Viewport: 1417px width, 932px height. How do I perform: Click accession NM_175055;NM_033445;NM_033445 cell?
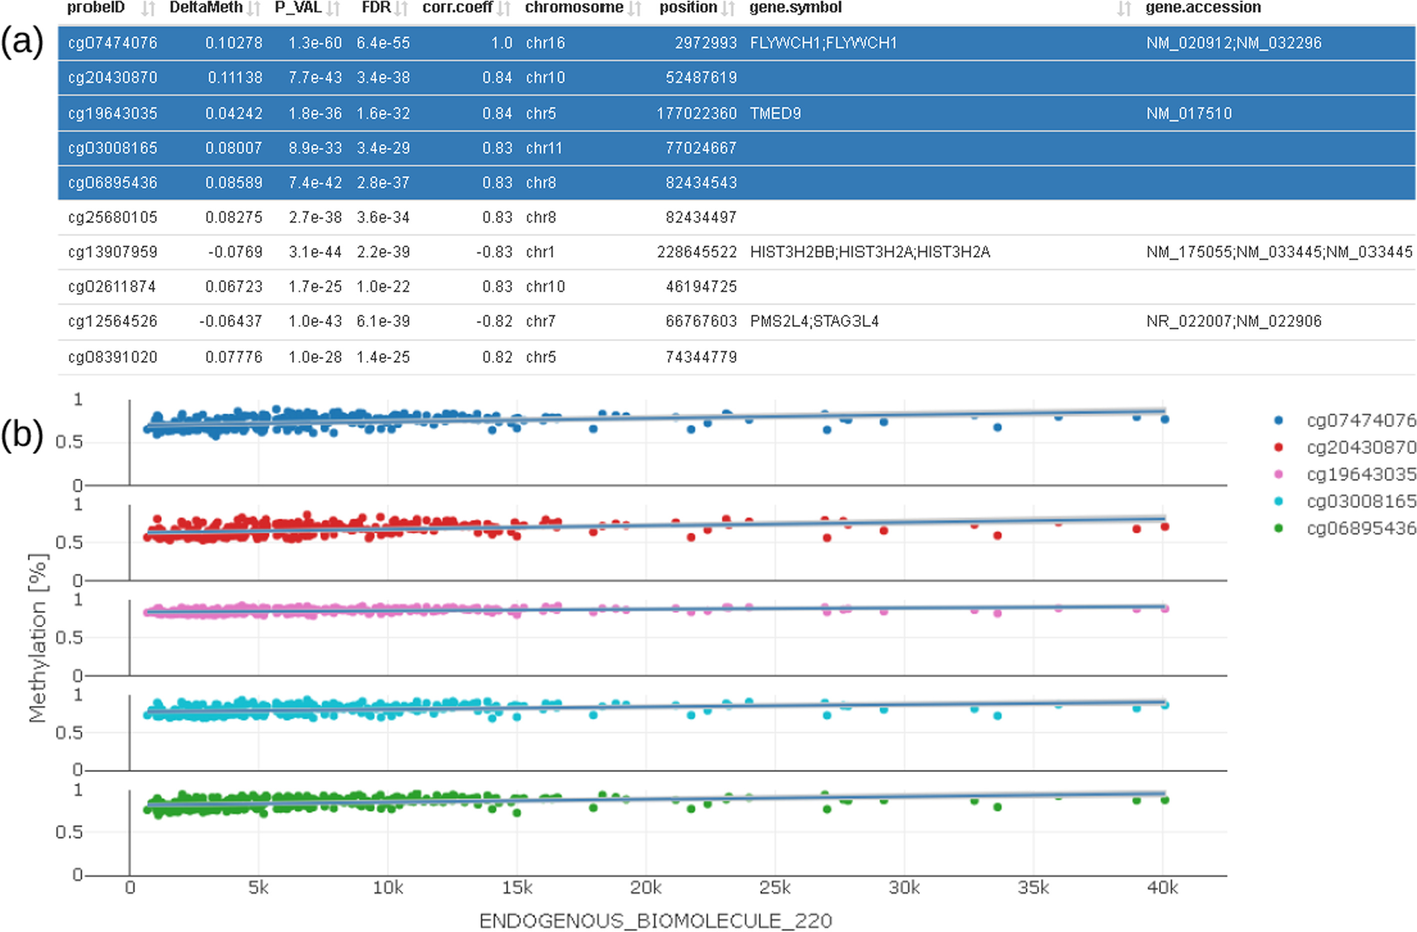click(1279, 252)
